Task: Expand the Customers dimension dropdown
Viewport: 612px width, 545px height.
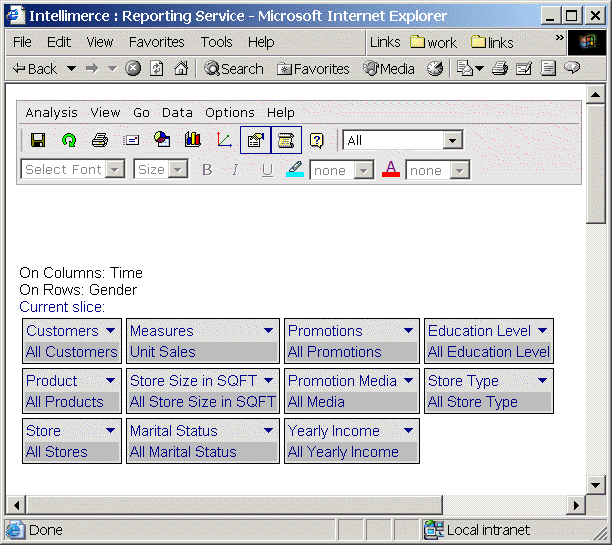Action: (x=110, y=331)
